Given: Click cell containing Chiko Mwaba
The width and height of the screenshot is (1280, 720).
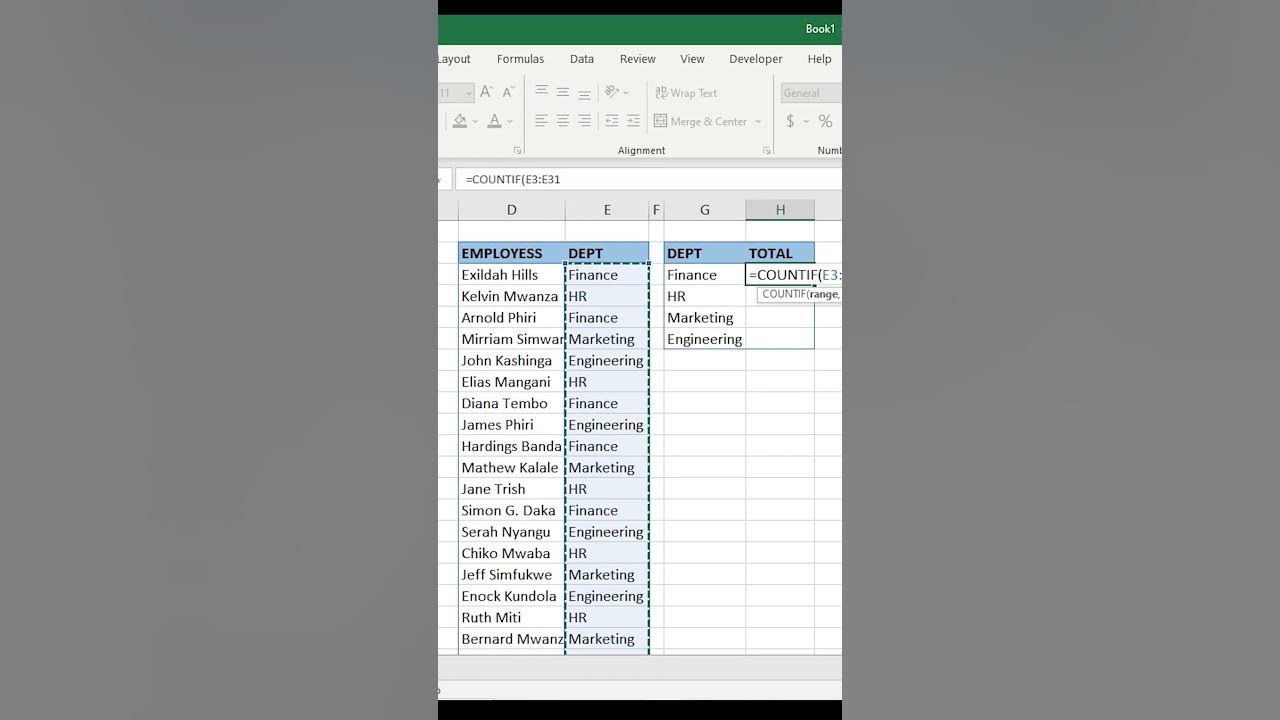Looking at the screenshot, I should [512, 553].
